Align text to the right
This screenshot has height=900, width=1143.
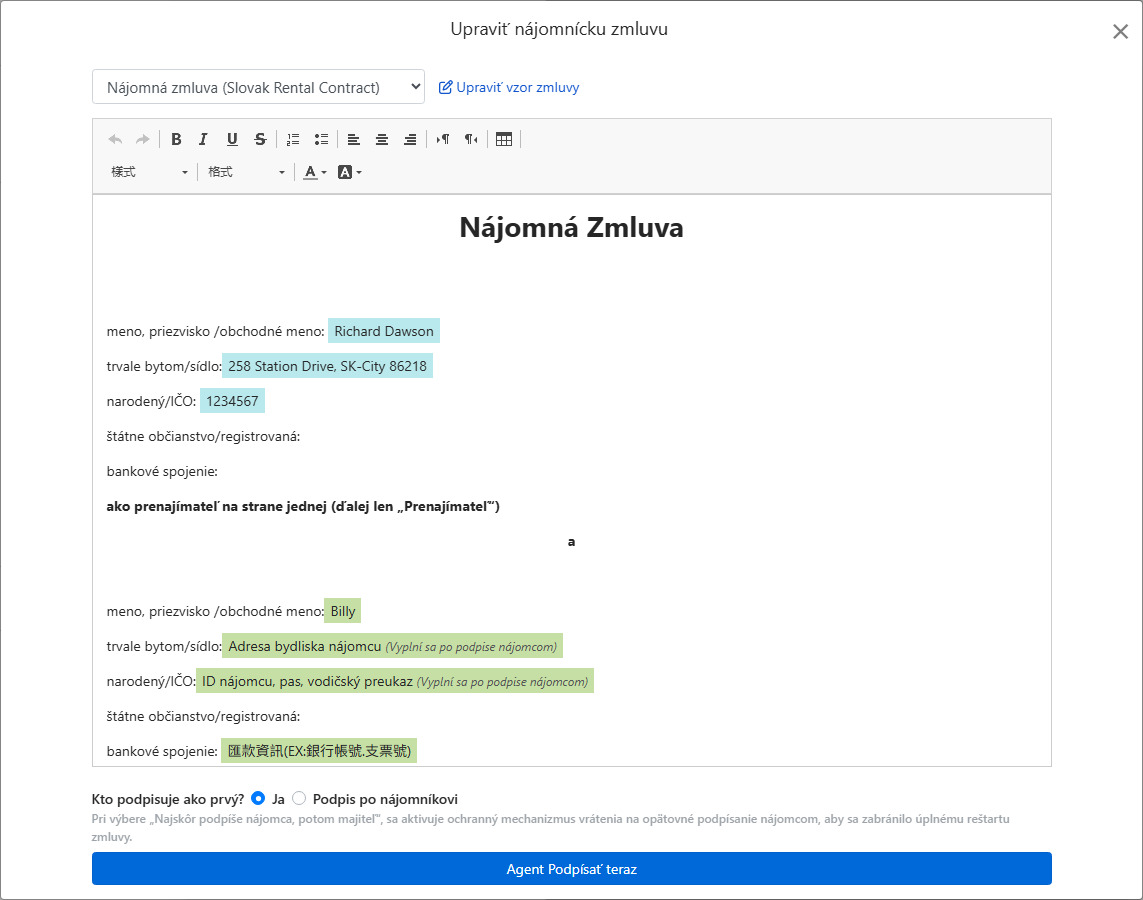click(x=410, y=139)
